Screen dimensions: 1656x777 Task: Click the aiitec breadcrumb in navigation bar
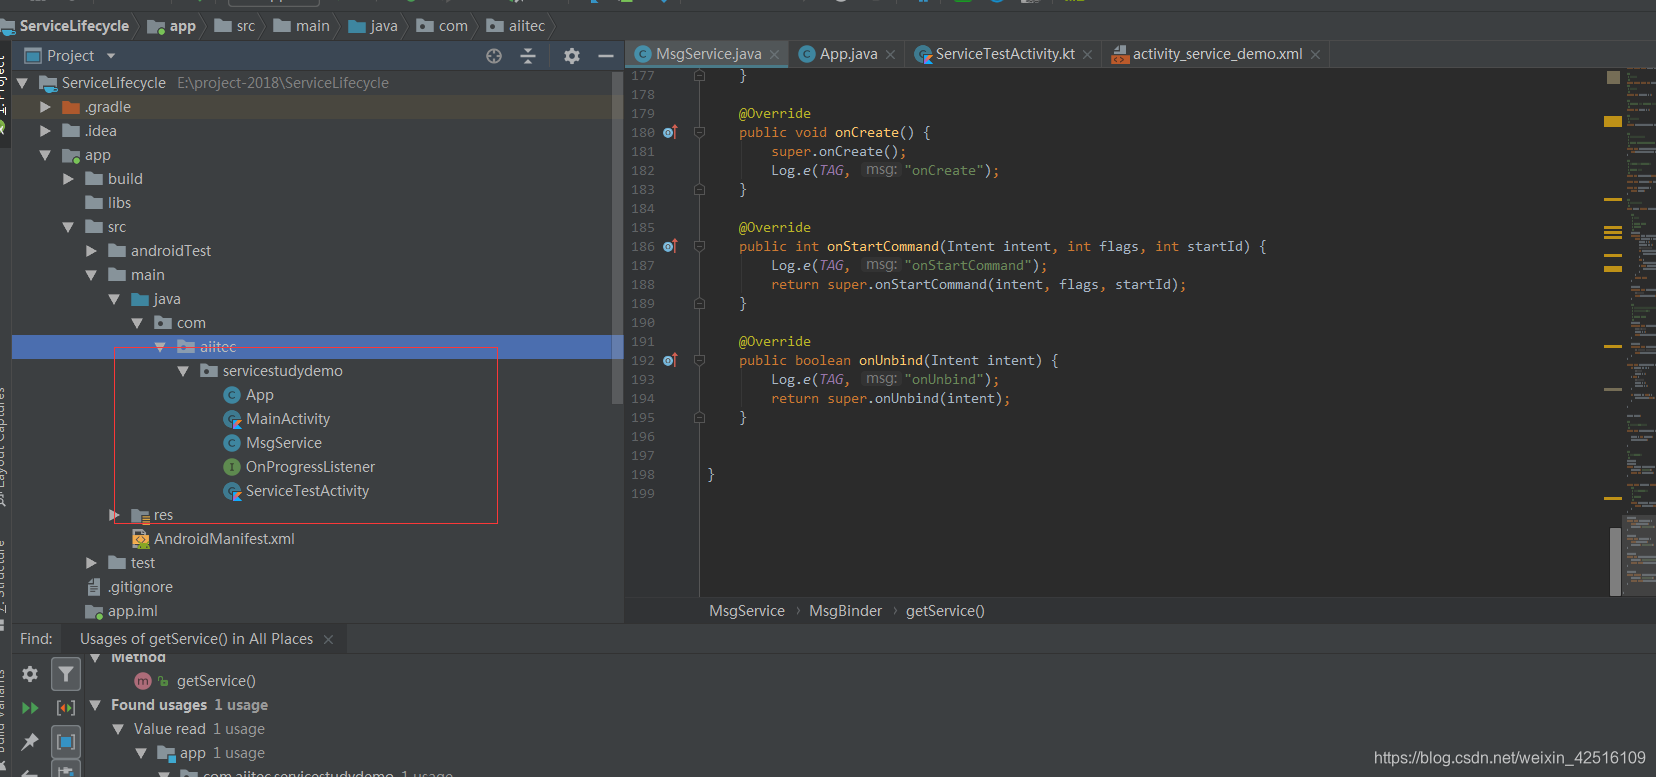[x=516, y=26]
